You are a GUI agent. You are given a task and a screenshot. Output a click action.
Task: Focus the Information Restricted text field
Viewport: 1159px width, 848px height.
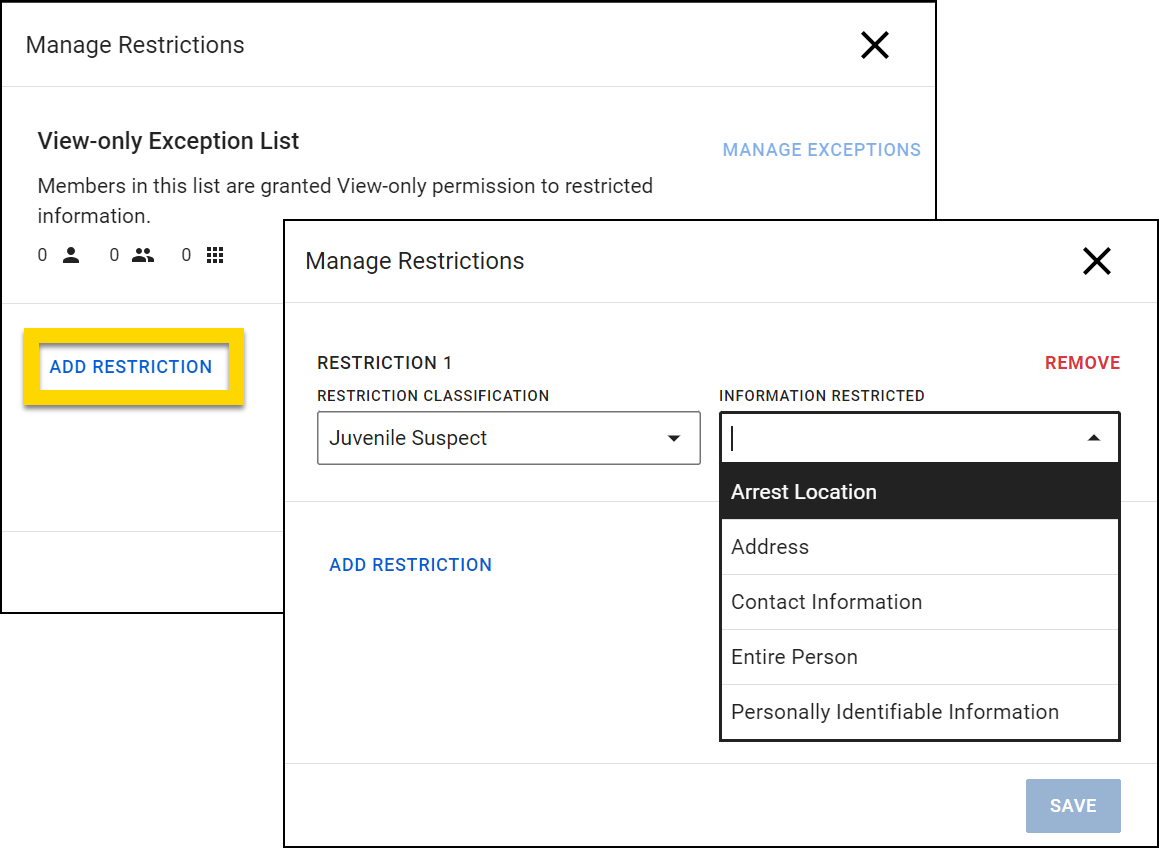point(900,438)
